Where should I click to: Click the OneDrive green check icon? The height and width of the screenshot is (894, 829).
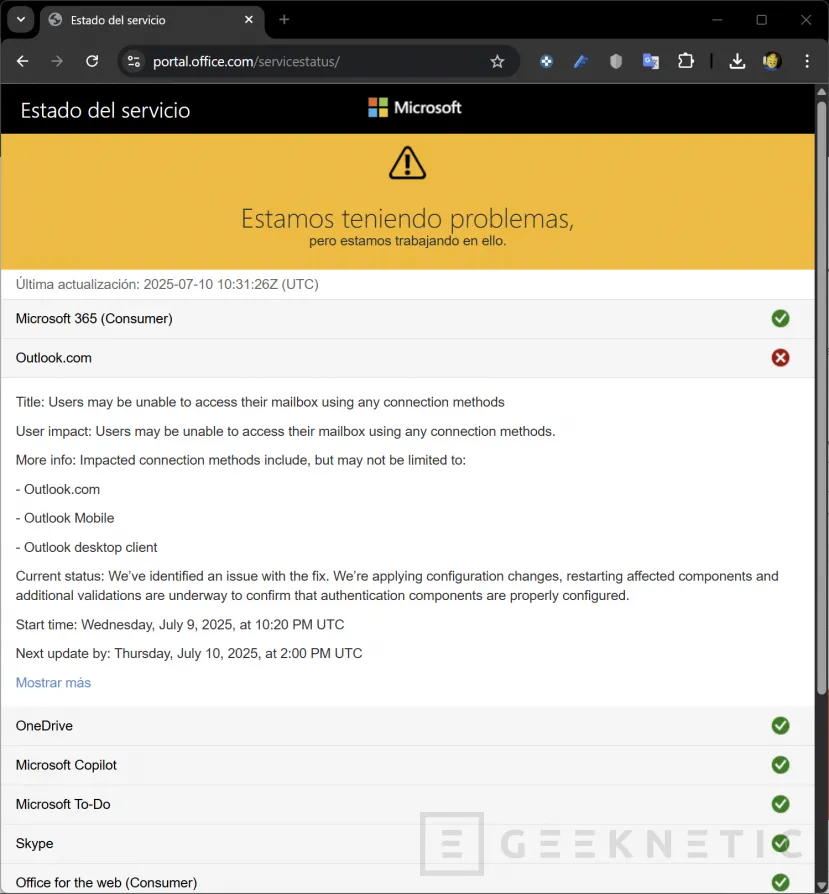780,726
